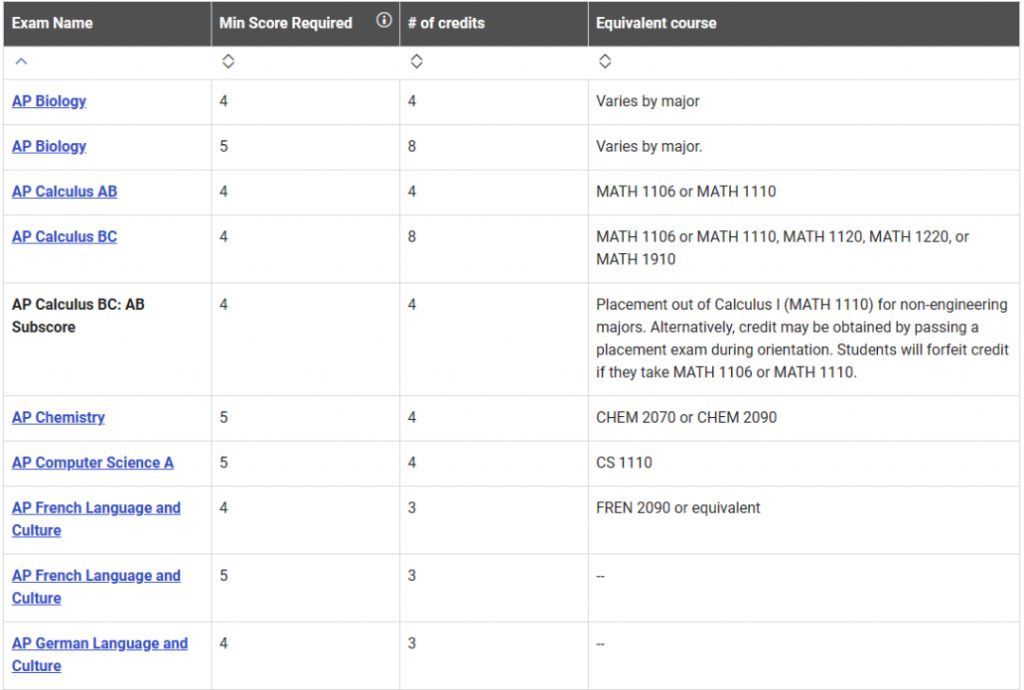Open the AP Biology link worth 8 credits
Screen dimensions: 1024x690
coord(49,146)
